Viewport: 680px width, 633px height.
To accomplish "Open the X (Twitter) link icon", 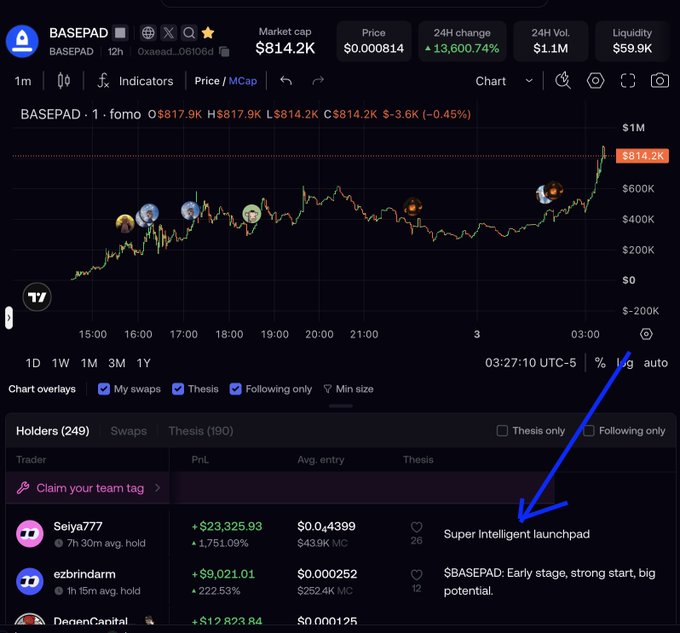I will pos(168,33).
